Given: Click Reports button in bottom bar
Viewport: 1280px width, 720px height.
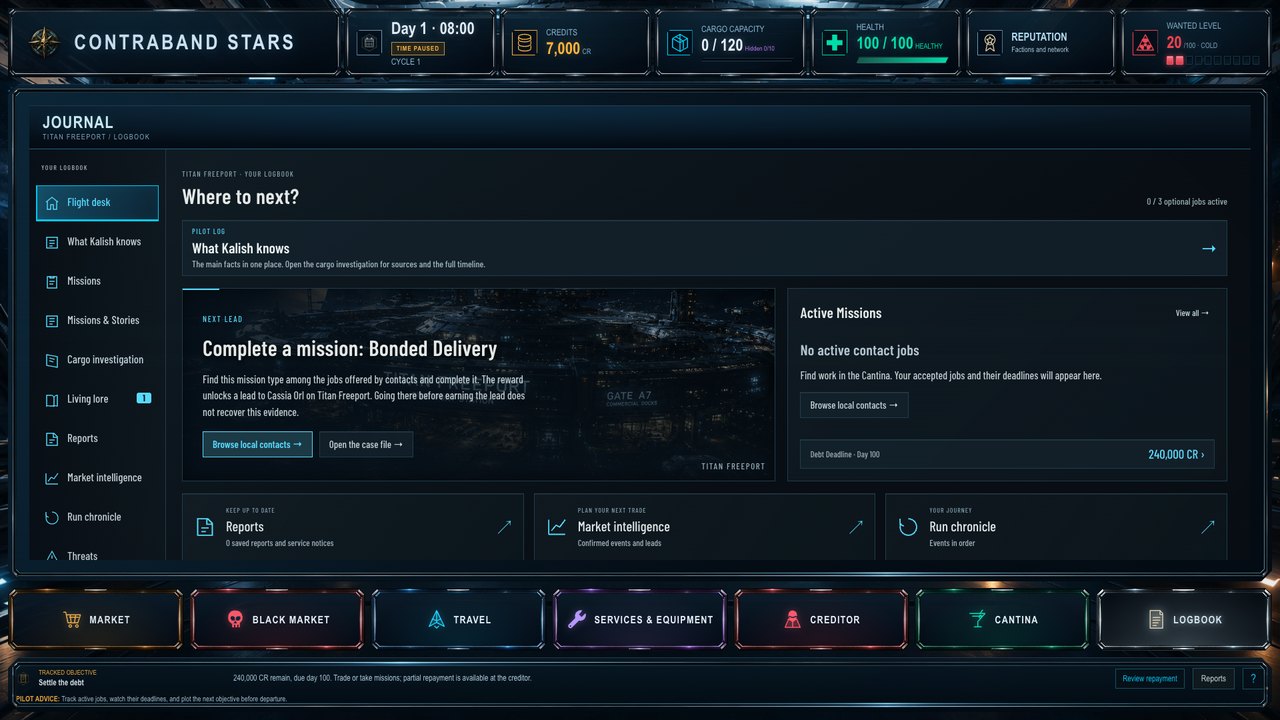Looking at the screenshot, I should tap(1213, 678).
